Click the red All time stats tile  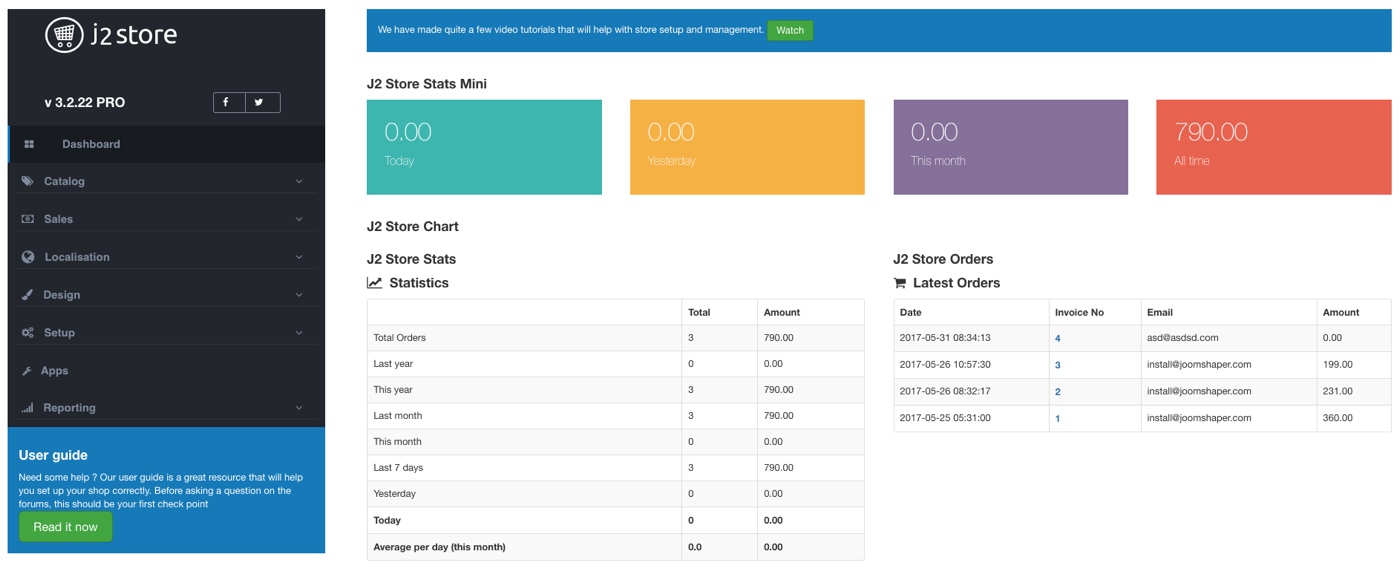point(1273,147)
